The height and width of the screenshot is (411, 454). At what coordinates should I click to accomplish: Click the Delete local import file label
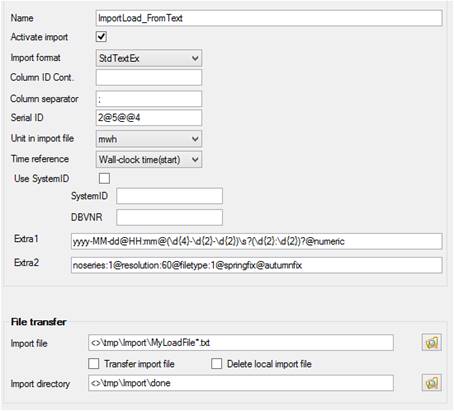pyautogui.click(x=269, y=364)
